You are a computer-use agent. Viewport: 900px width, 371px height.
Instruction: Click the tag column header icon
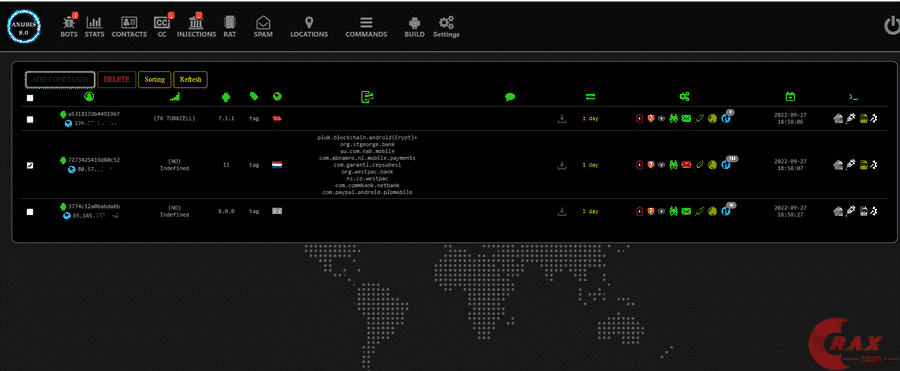(x=254, y=96)
